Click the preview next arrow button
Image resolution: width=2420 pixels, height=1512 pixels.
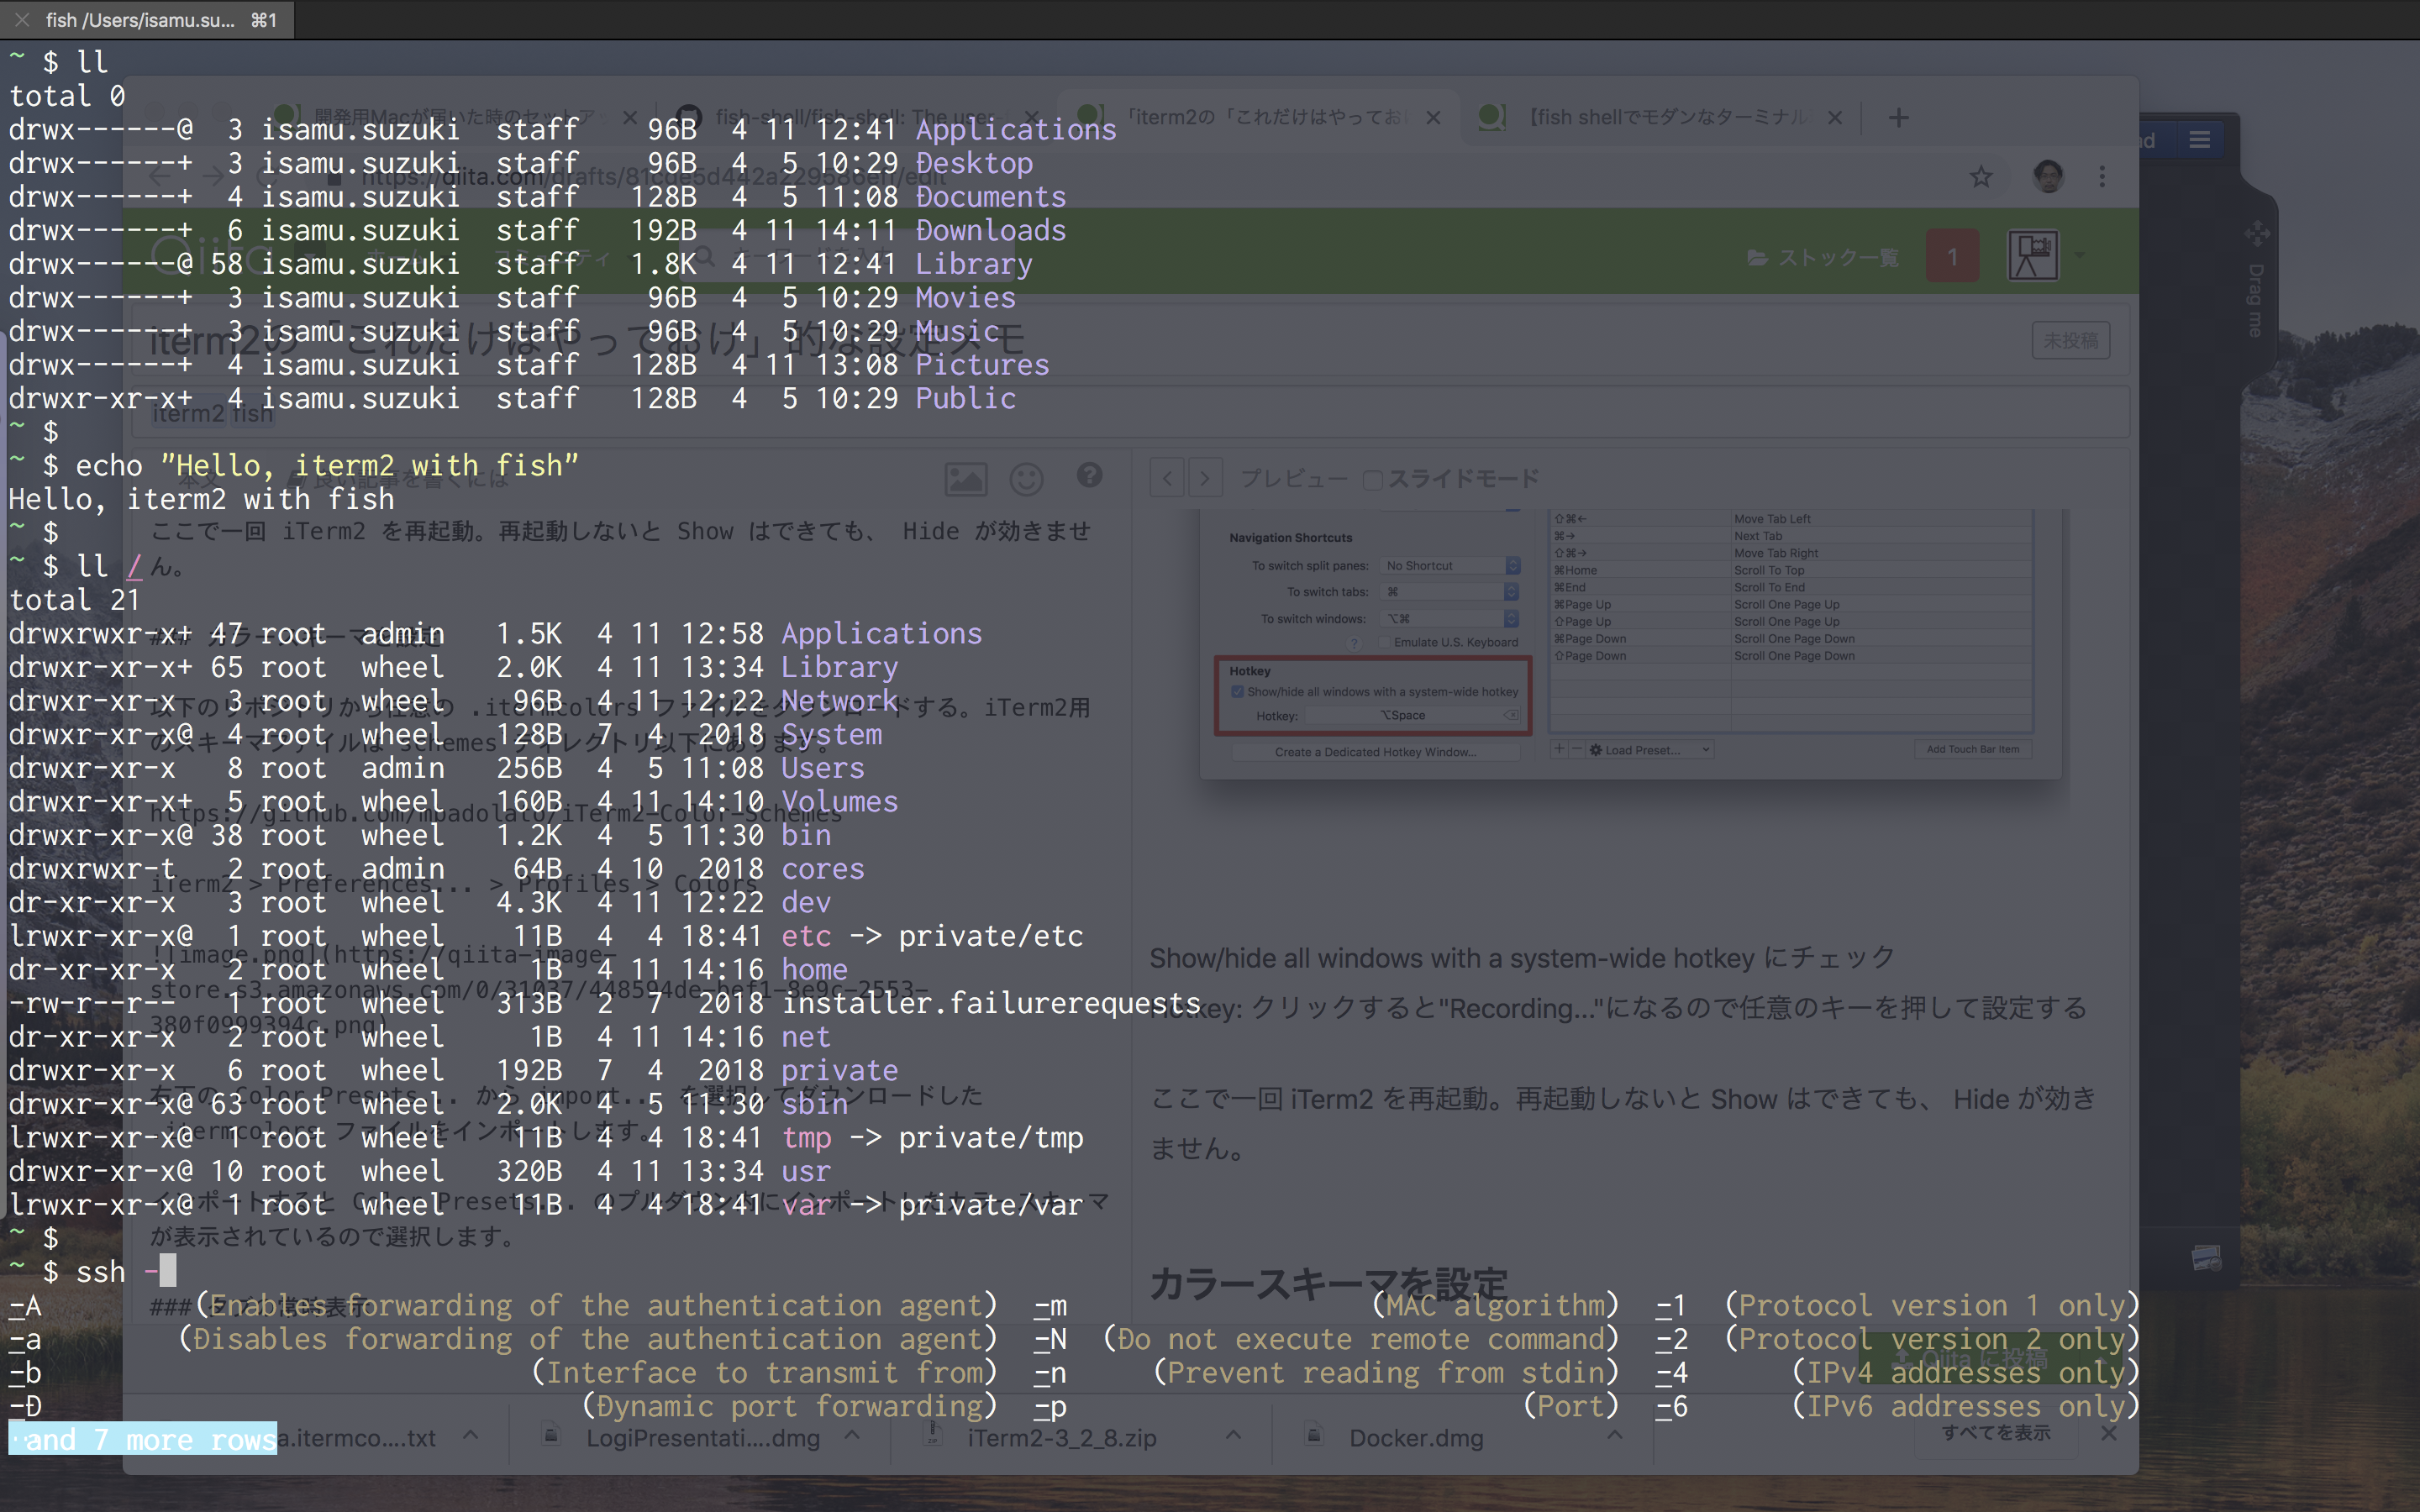point(1205,478)
